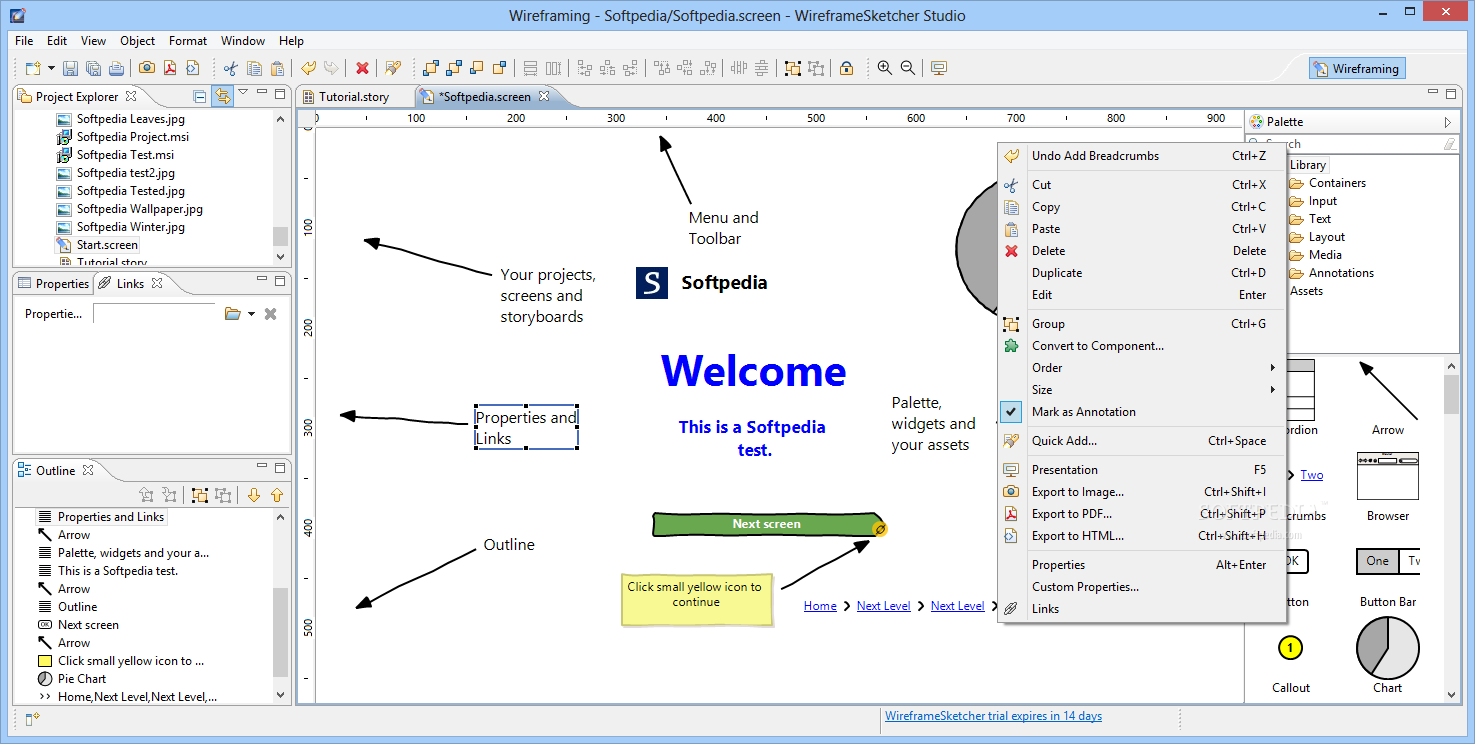Click the Zoom In magnifier icon

(x=885, y=68)
